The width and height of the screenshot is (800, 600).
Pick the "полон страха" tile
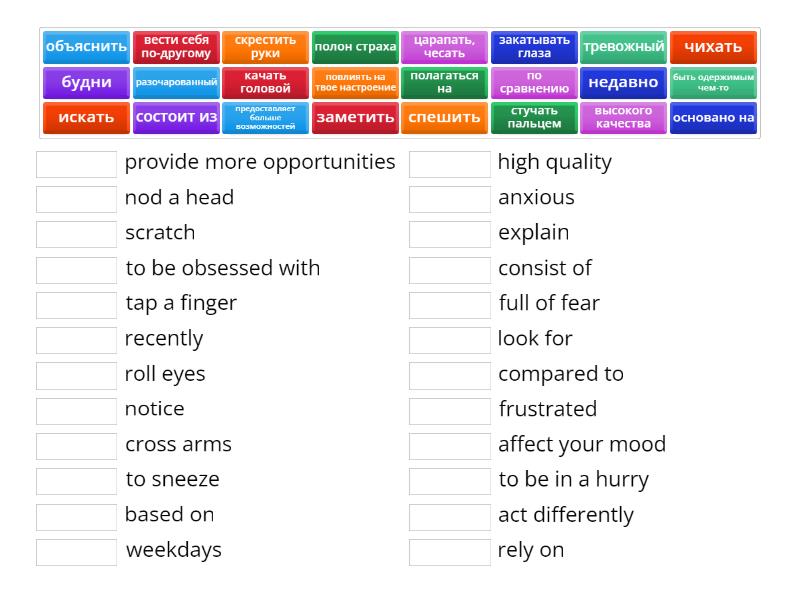(x=355, y=46)
